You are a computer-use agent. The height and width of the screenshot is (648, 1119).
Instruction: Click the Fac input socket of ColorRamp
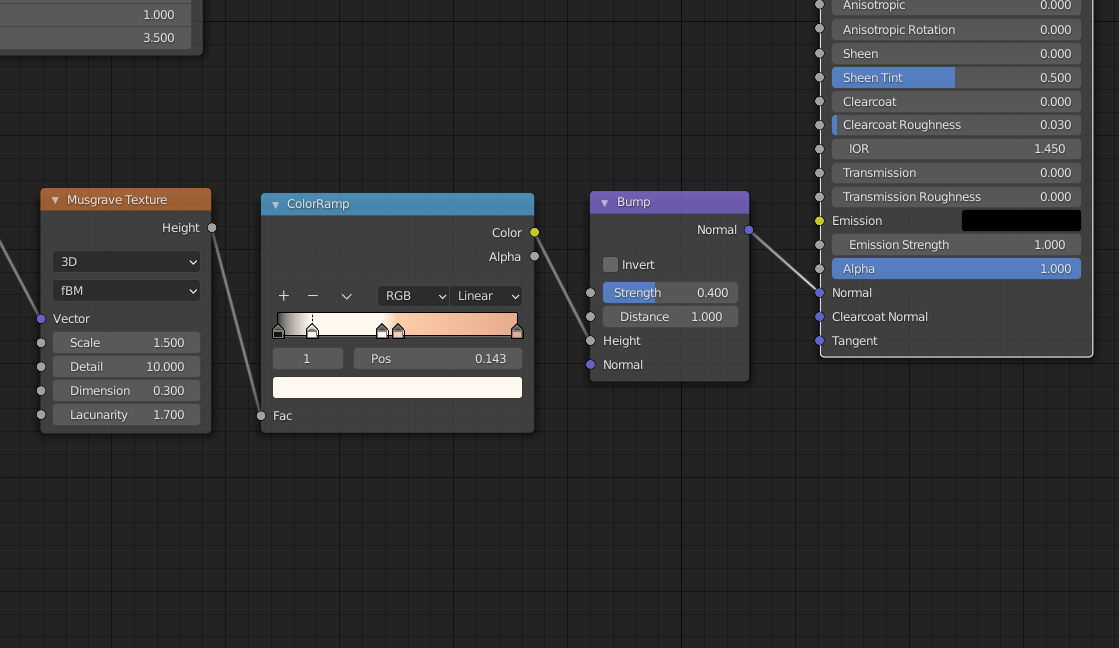tap(261, 416)
